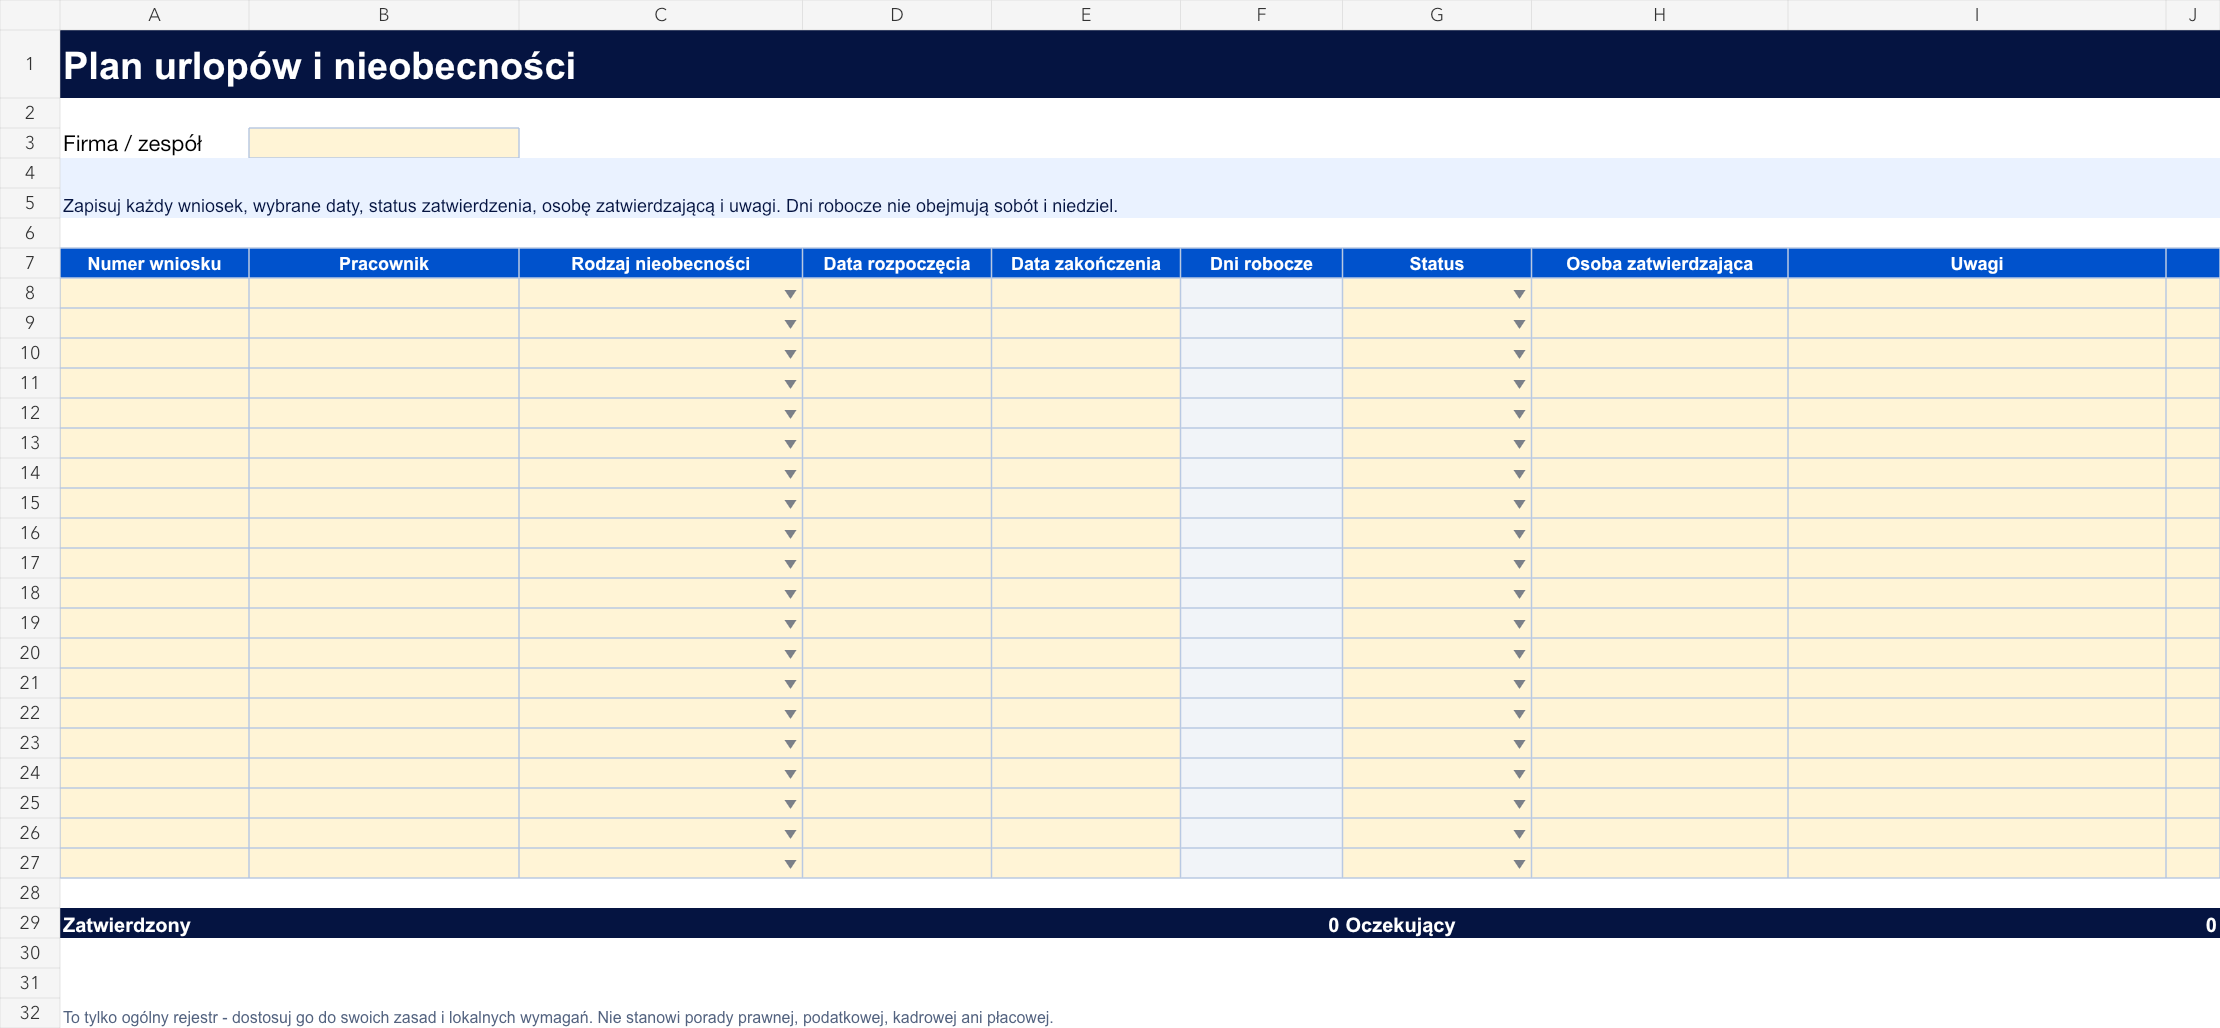Screen dimensions: 2220x1028
Task: Show Status options in row 17
Action: pyautogui.click(x=1519, y=564)
